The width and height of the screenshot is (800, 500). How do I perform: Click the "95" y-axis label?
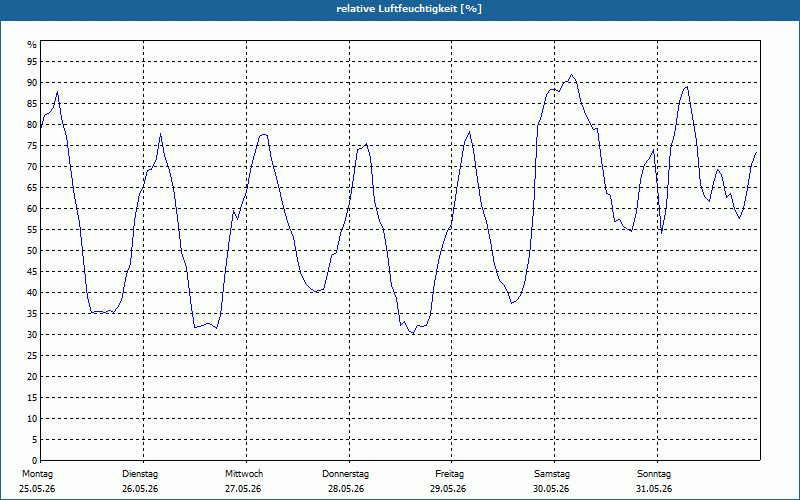(x=32, y=62)
